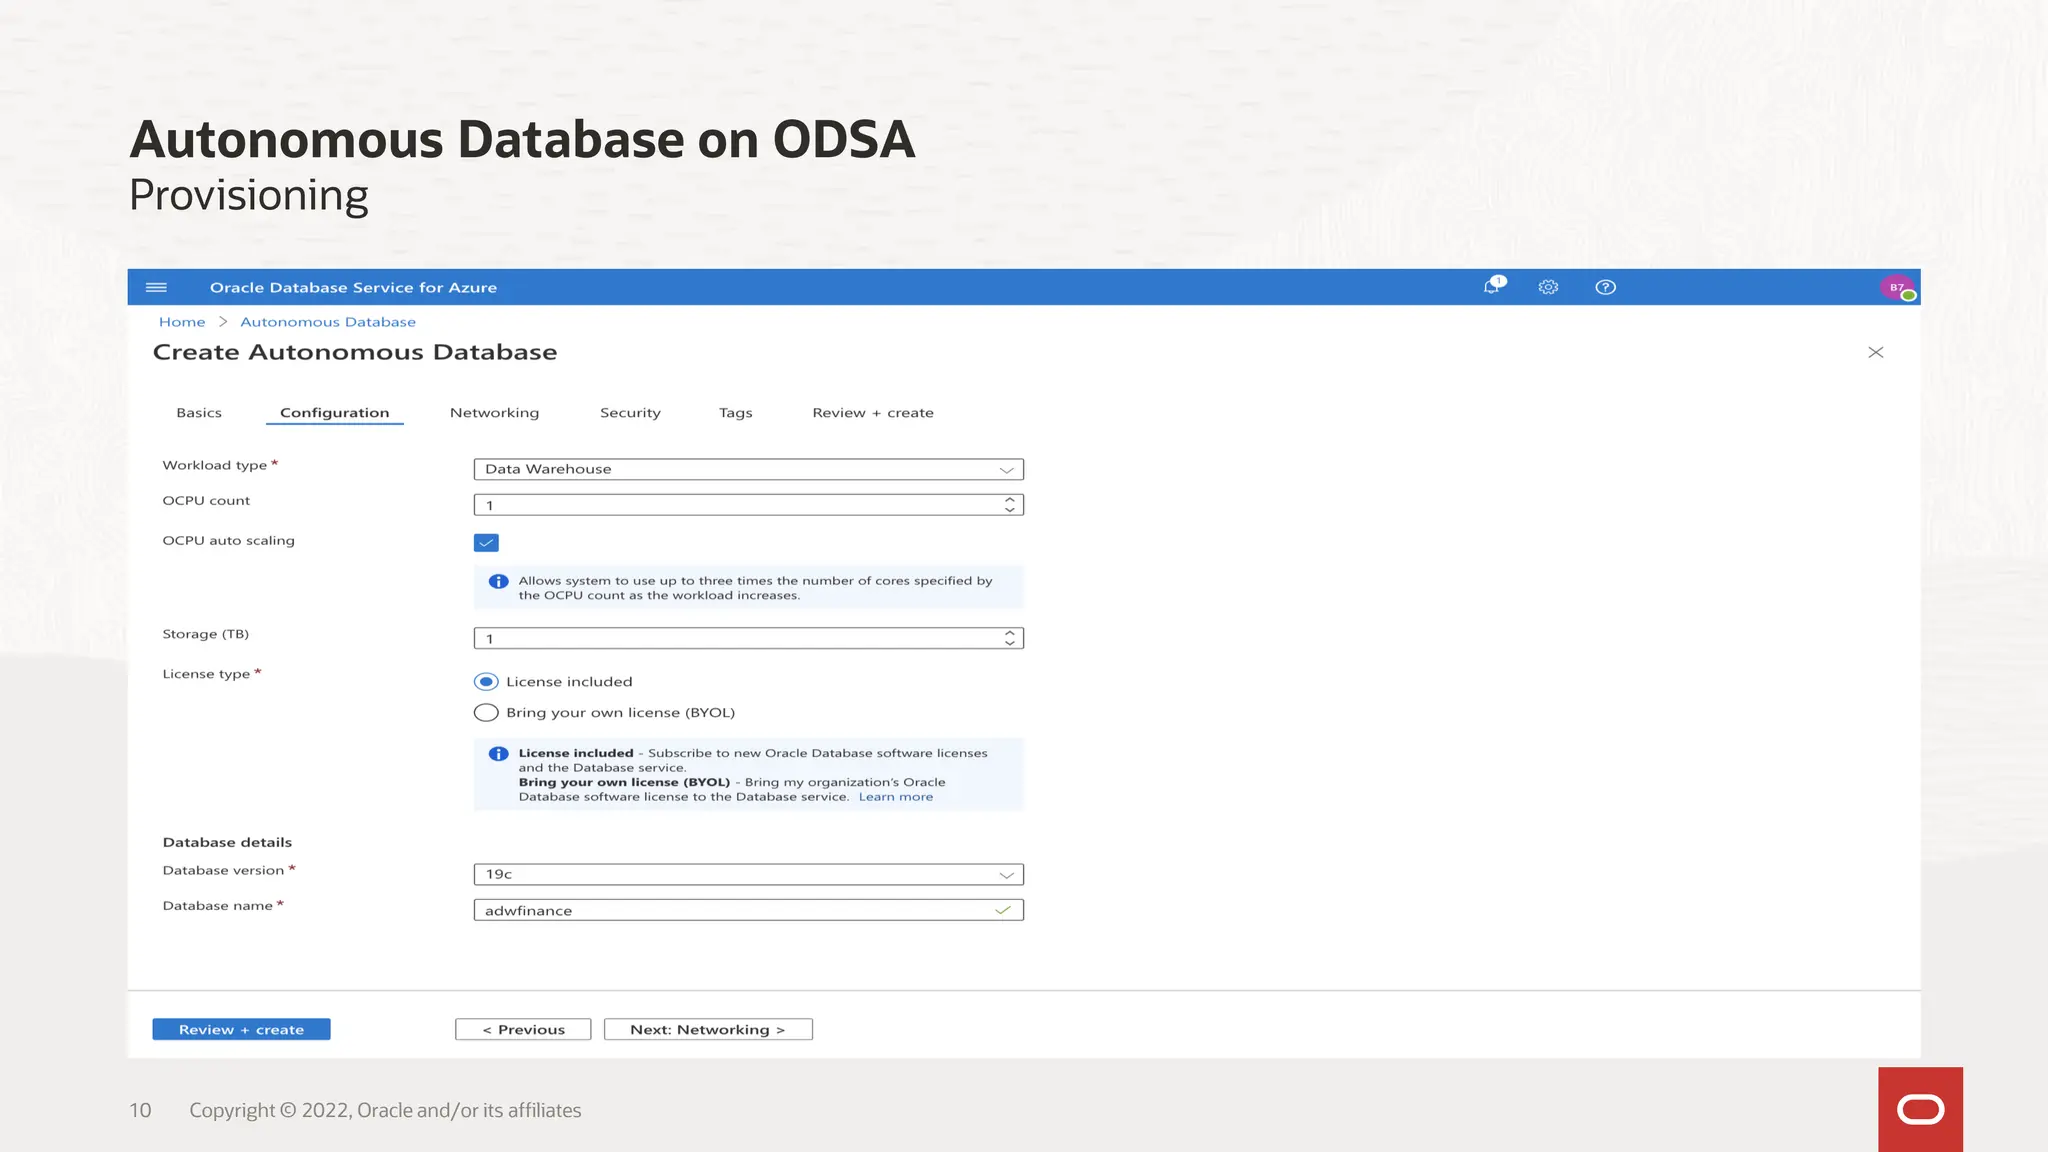Open the Database version dropdown

tap(748, 874)
